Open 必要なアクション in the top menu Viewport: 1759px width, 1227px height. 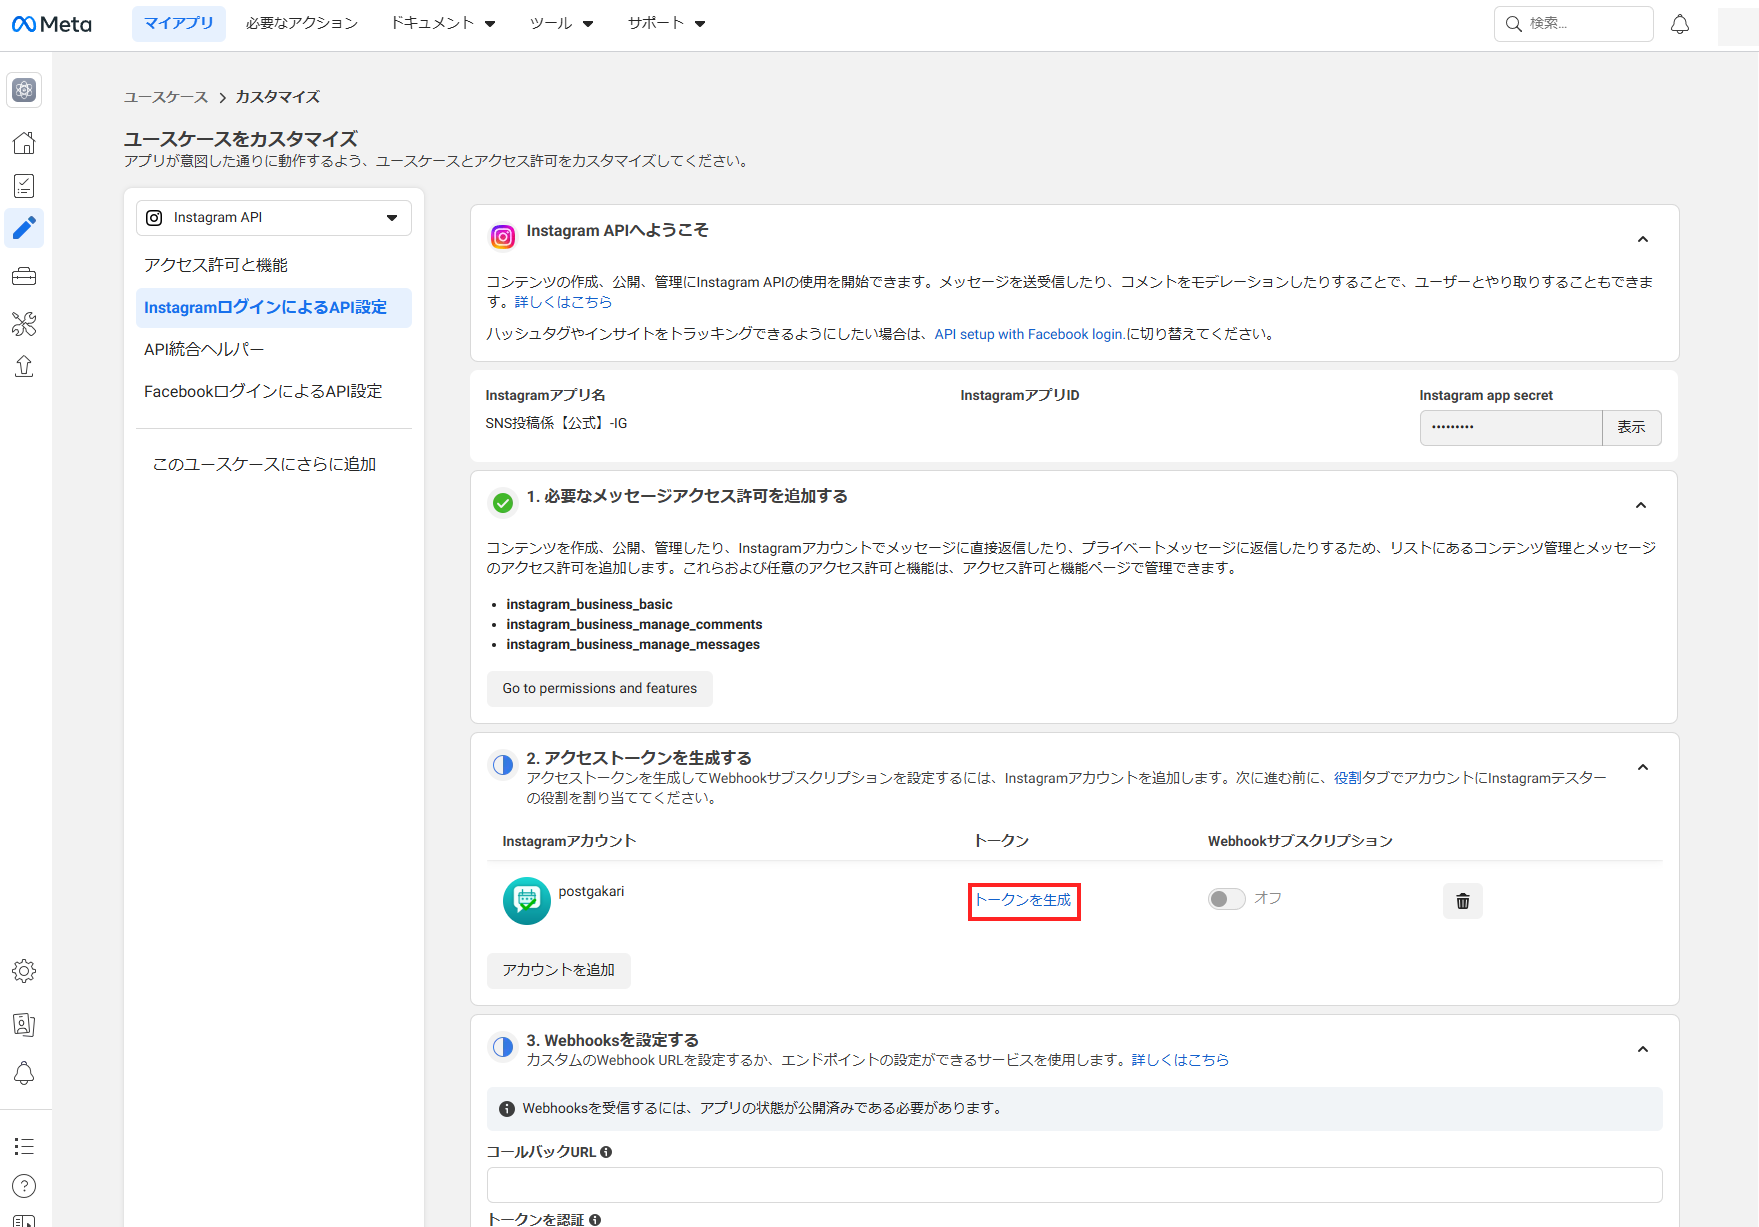302,23
